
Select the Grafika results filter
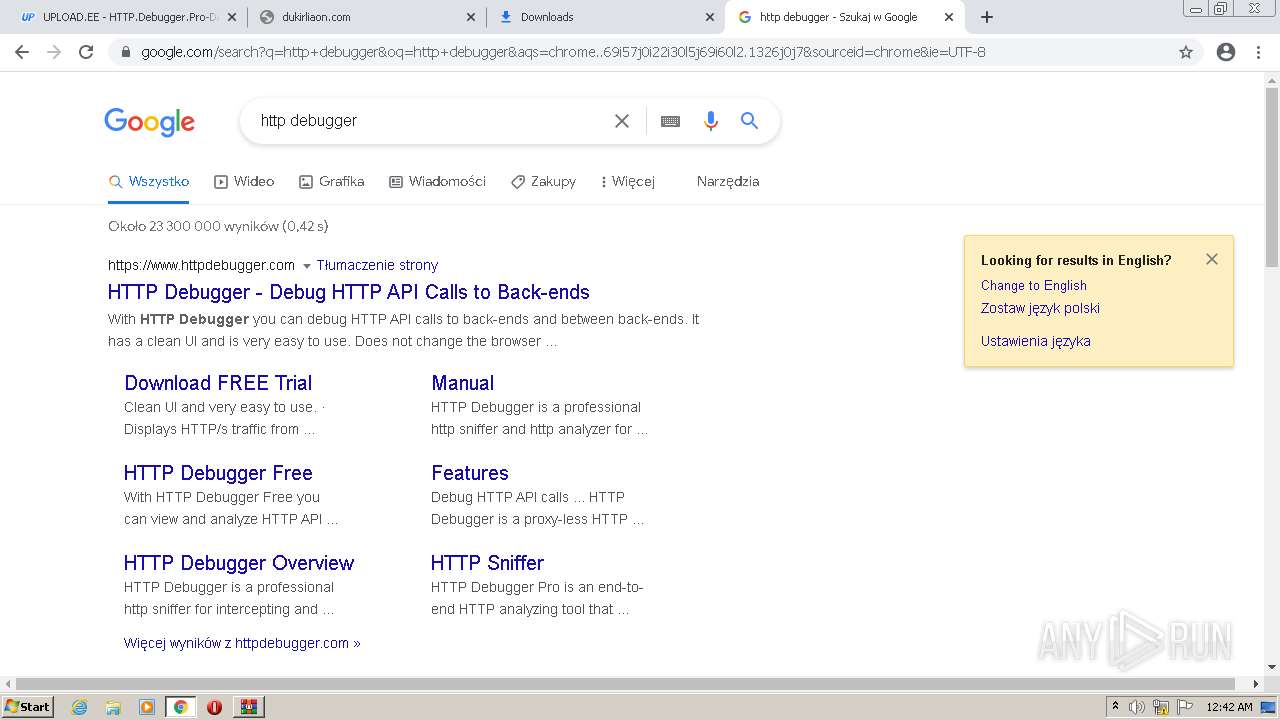click(332, 182)
